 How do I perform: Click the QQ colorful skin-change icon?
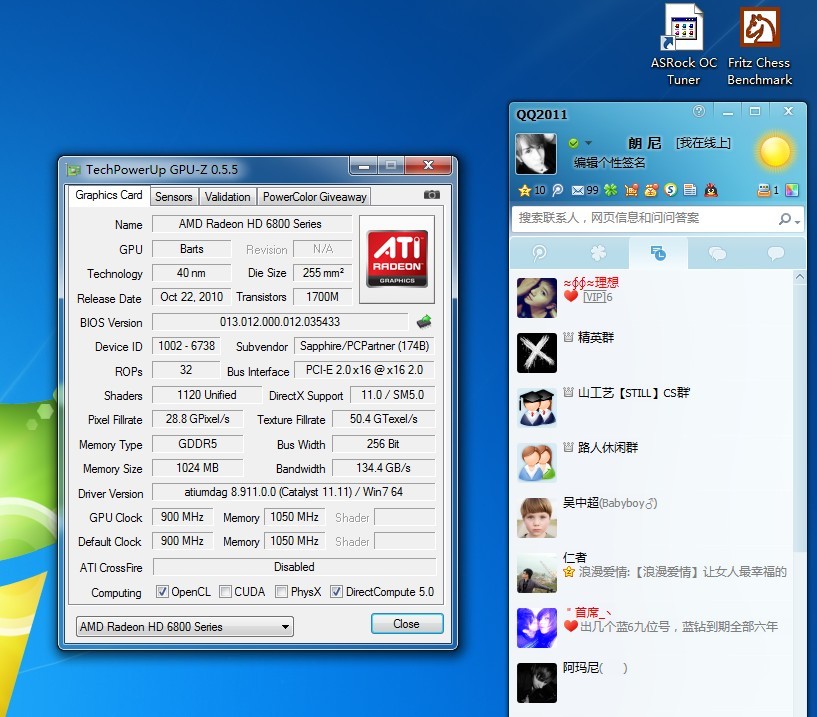point(792,190)
